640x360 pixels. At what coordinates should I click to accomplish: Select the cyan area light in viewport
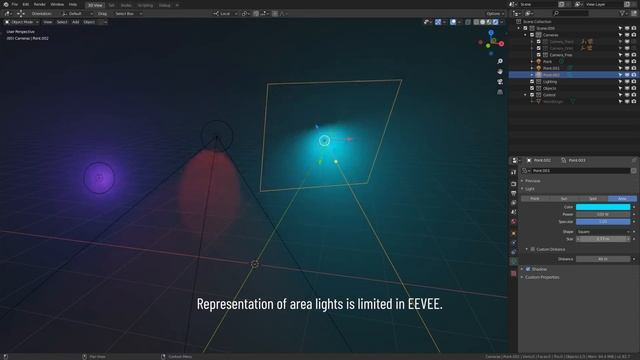(x=324, y=140)
